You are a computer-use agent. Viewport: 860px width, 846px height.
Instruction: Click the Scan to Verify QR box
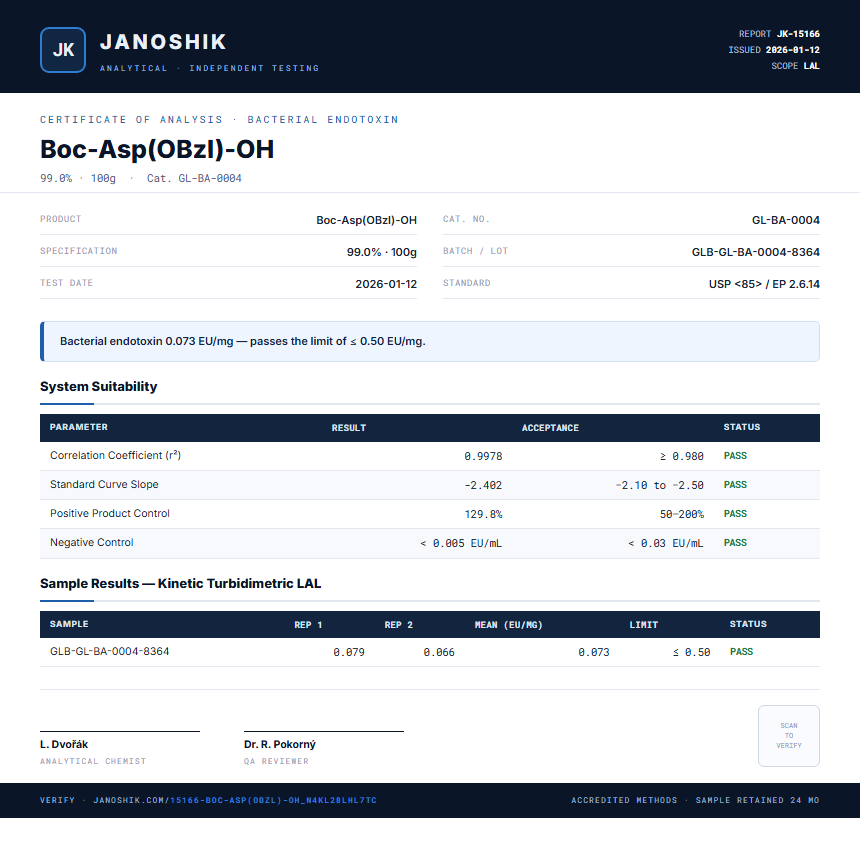point(789,736)
